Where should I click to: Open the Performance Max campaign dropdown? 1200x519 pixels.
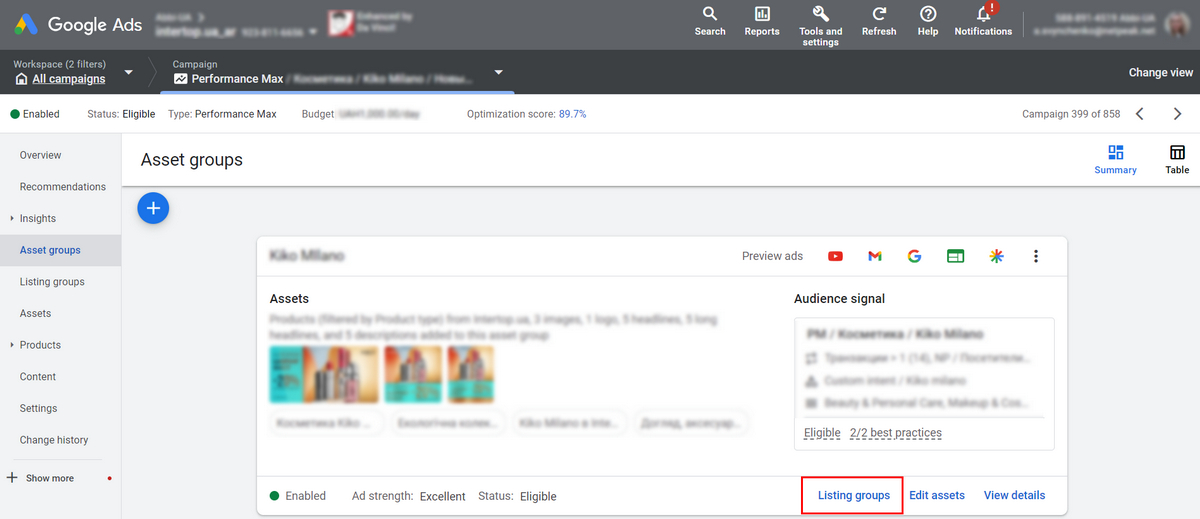click(498, 72)
